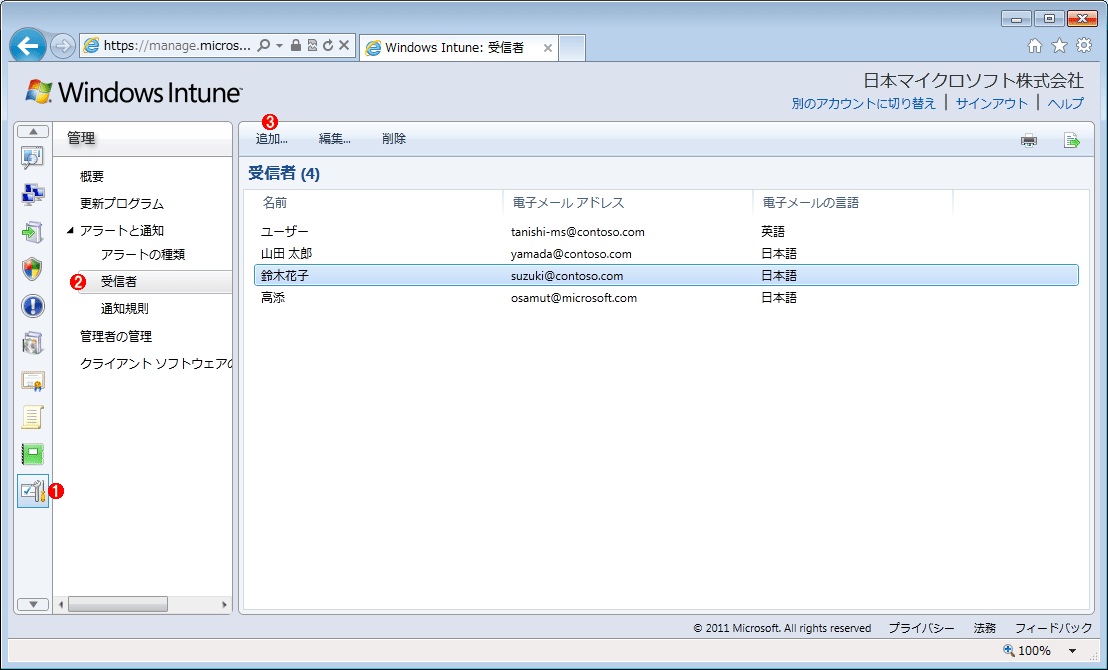Viewport: 1108px width, 670px height.
Task: Collapse the アラートと通知 tree node
Action: (70, 230)
